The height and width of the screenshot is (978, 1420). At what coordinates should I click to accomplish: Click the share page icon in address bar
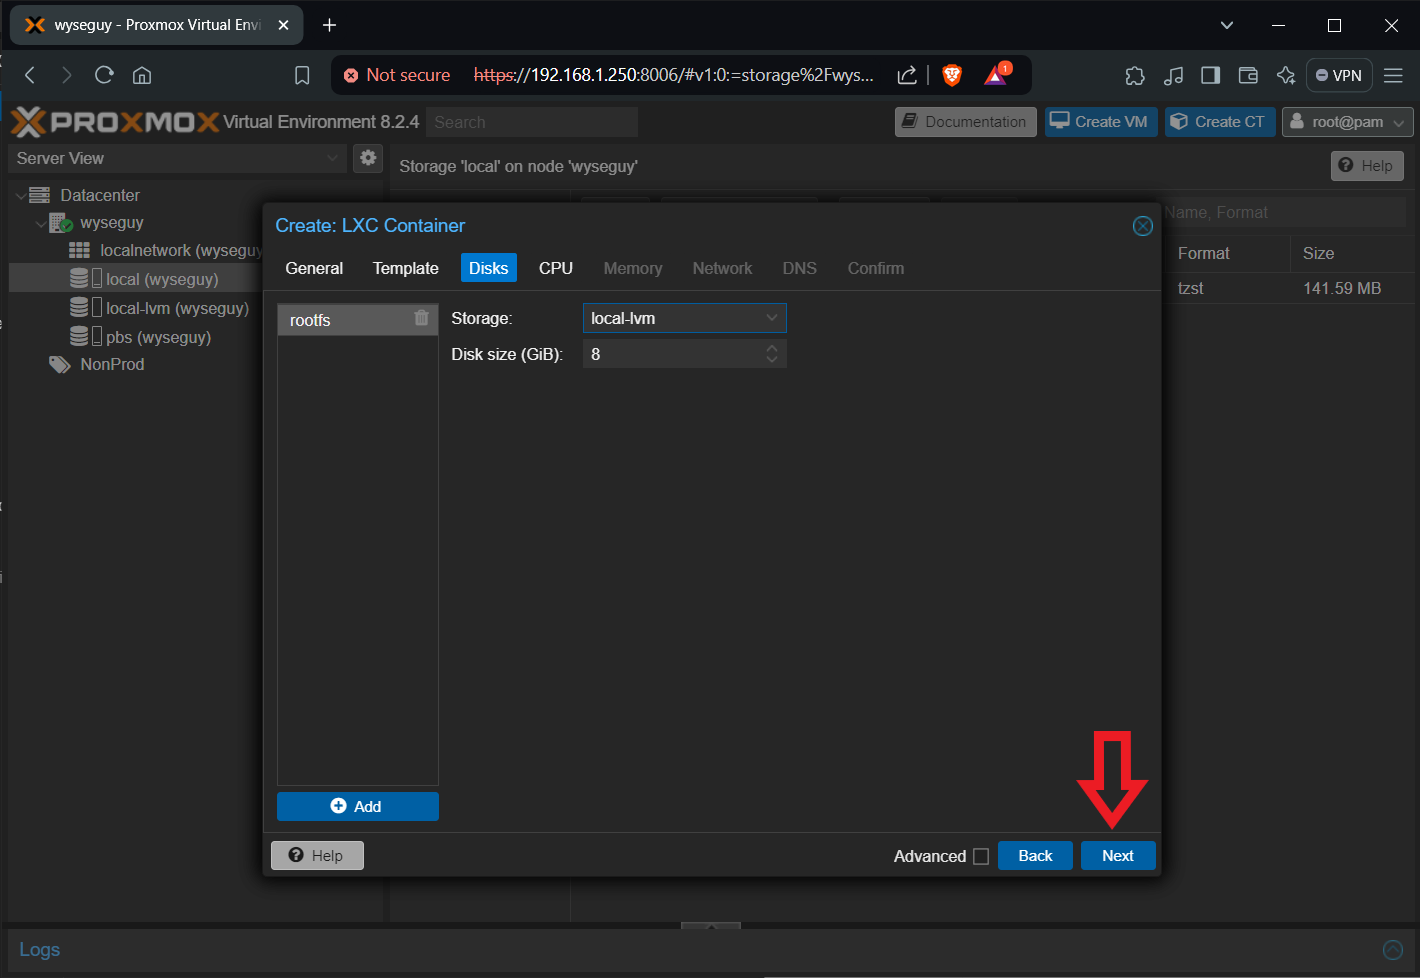907,75
